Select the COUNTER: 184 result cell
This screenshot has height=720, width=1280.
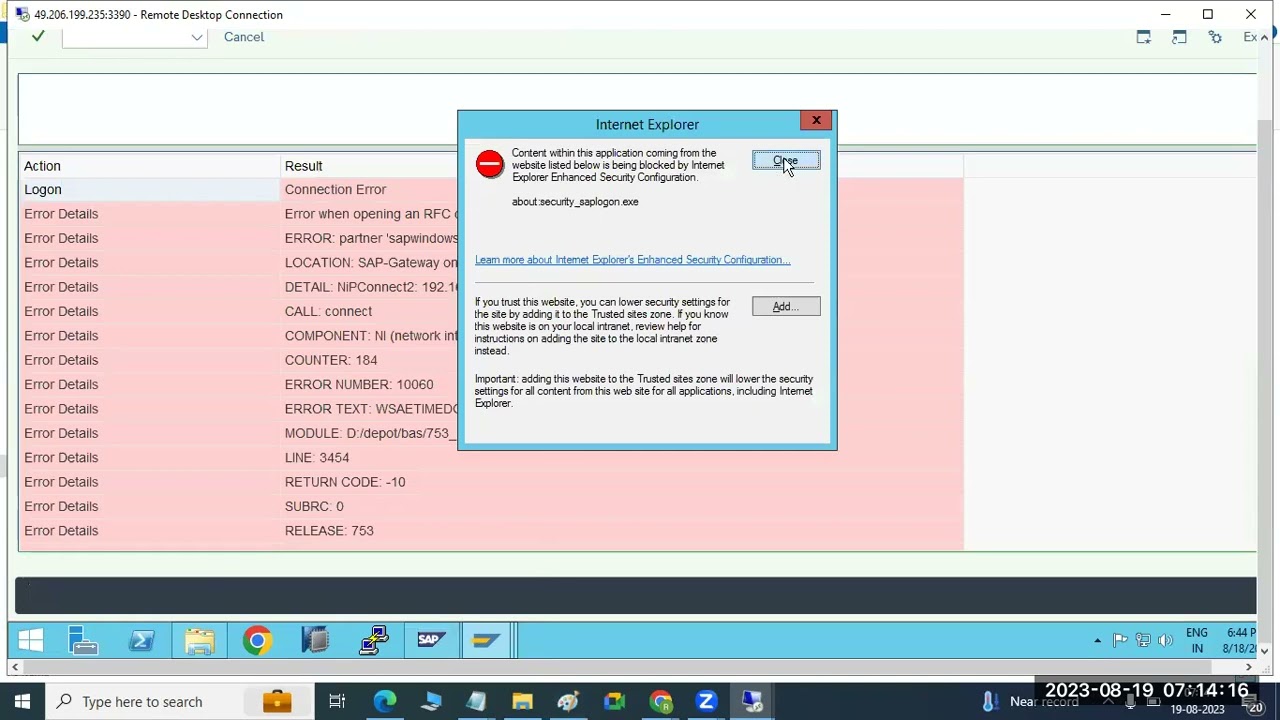click(331, 360)
